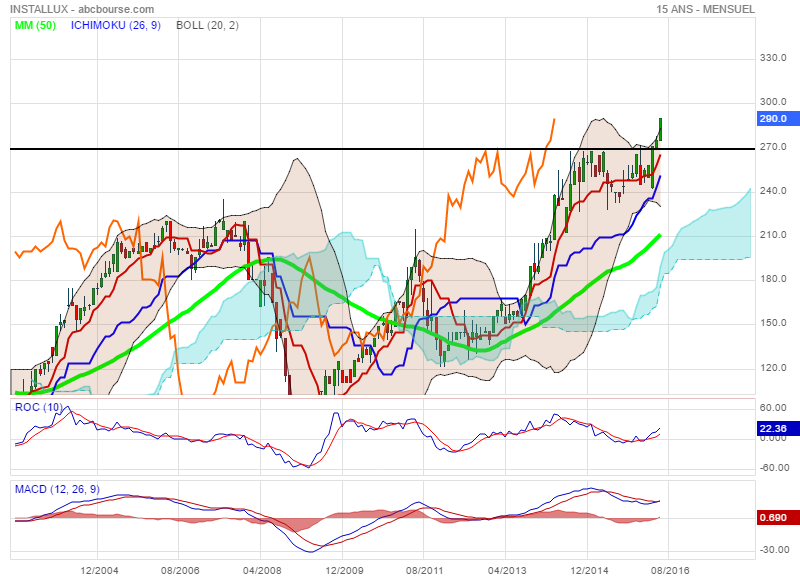This screenshot has width=800, height=580.
Task: Click the 04/2013 date axis label
Action: (507, 570)
